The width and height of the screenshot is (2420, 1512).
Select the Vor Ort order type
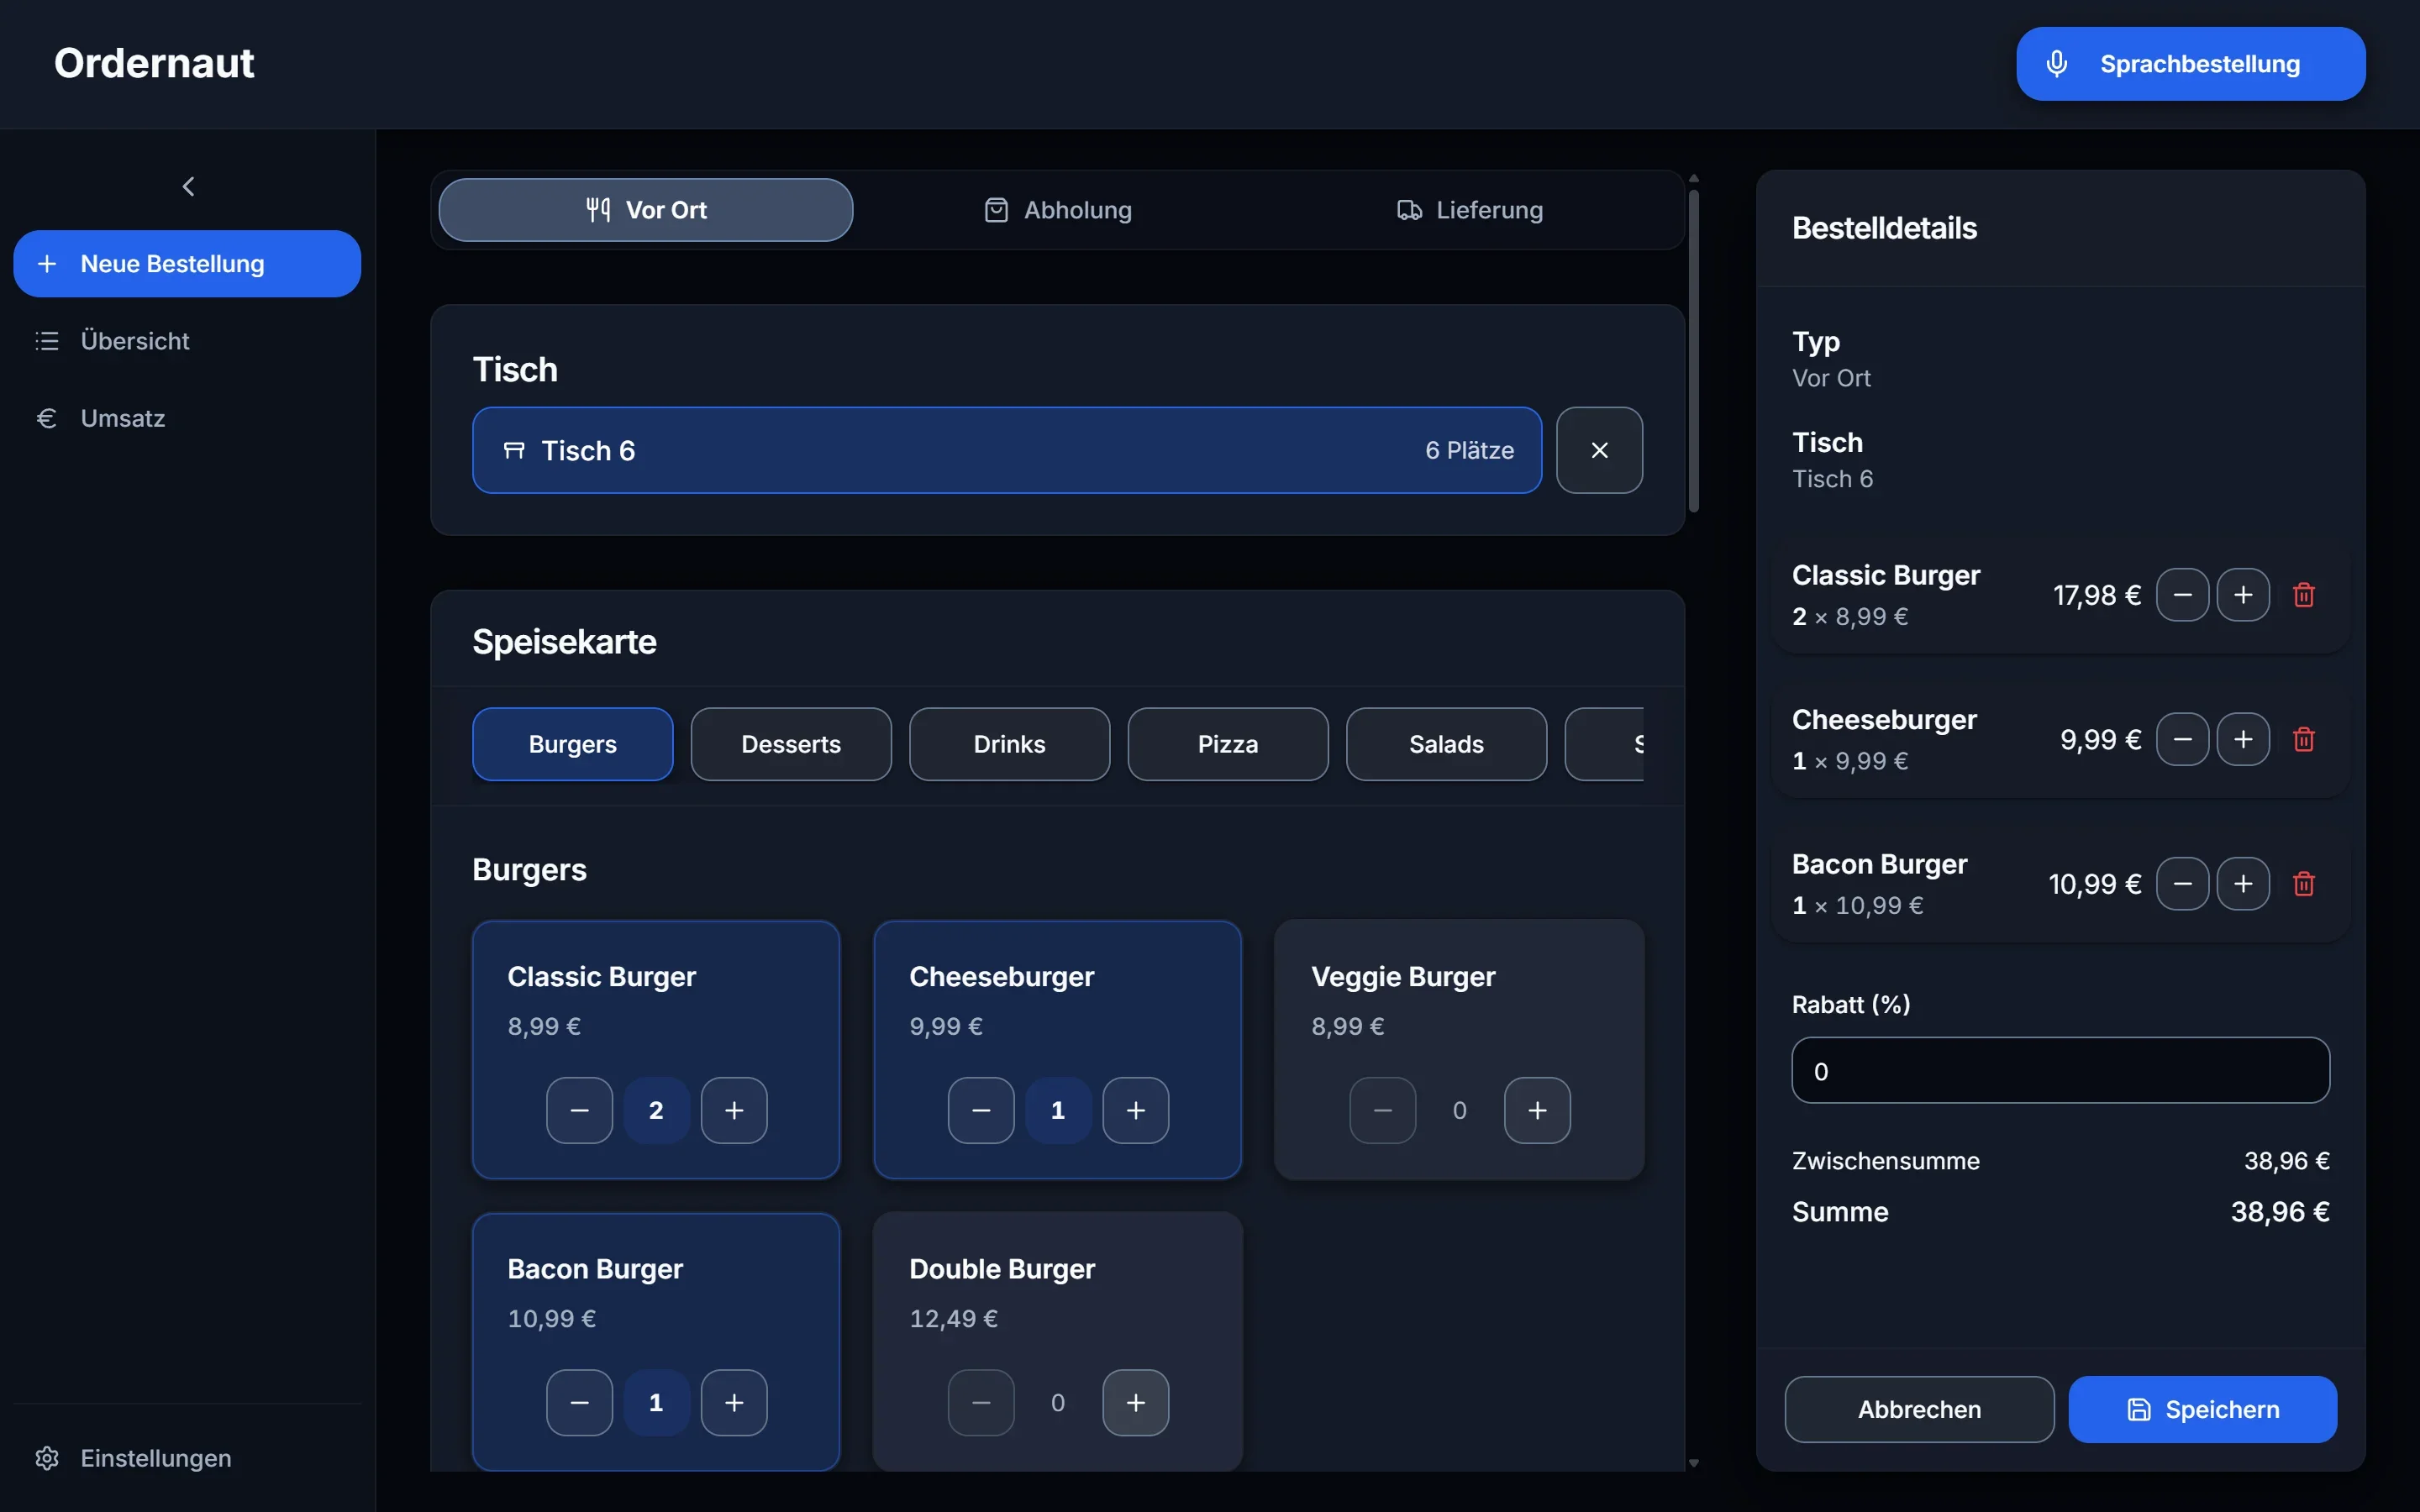[x=646, y=210]
